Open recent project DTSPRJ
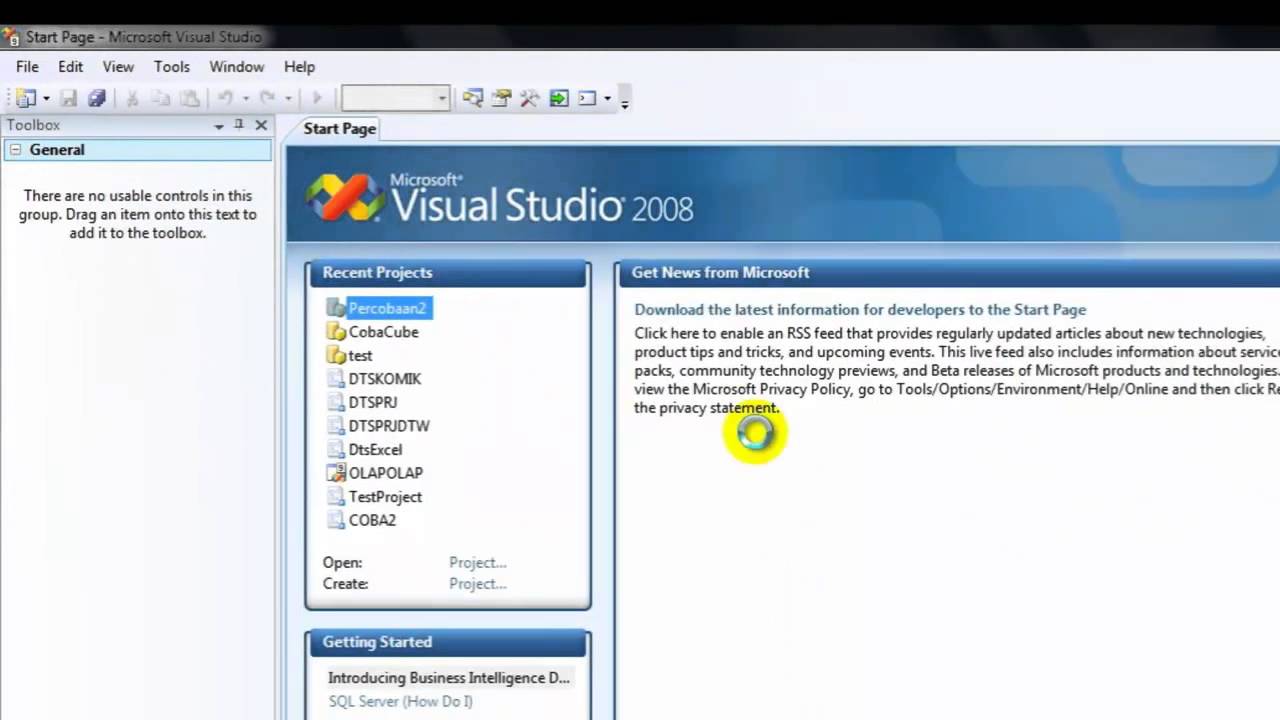1280x720 pixels. 373,403
